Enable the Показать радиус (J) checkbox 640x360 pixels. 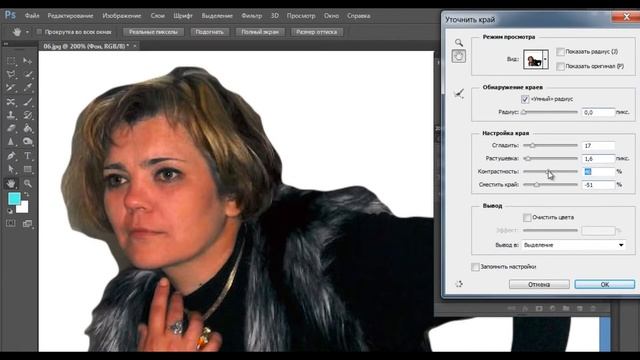[560, 52]
